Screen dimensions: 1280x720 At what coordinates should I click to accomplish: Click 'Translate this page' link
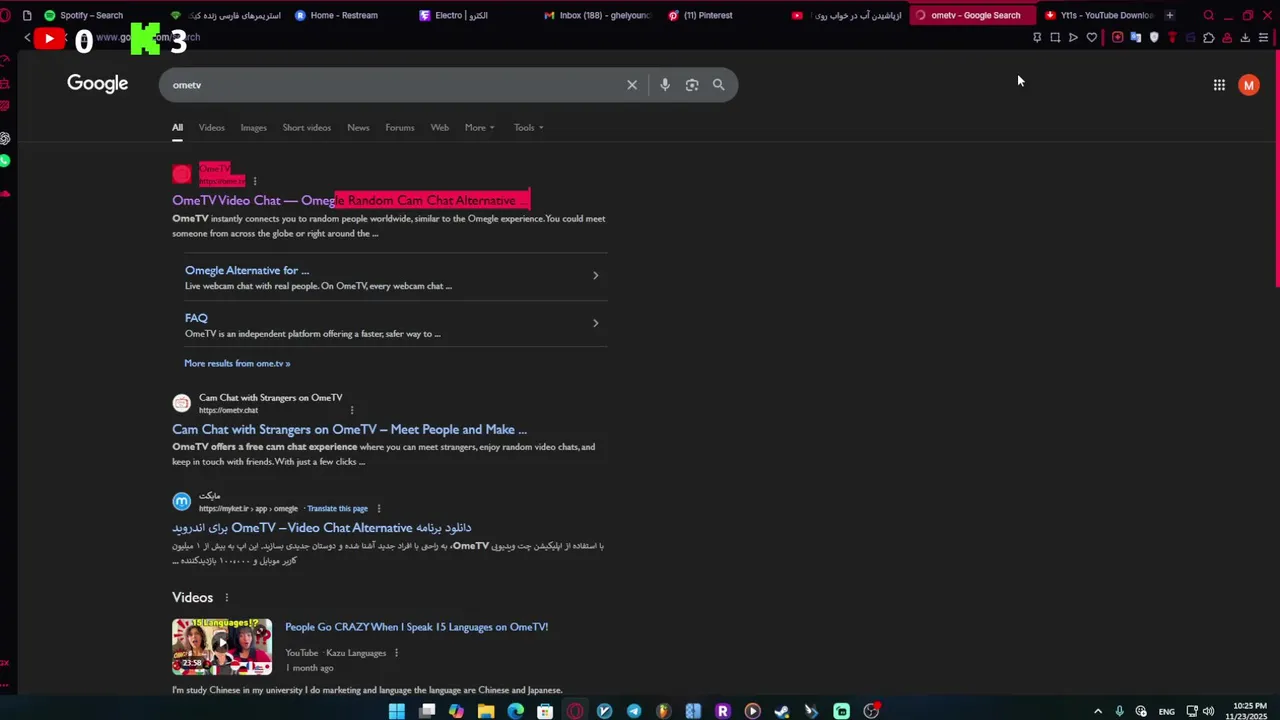(337, 508)
